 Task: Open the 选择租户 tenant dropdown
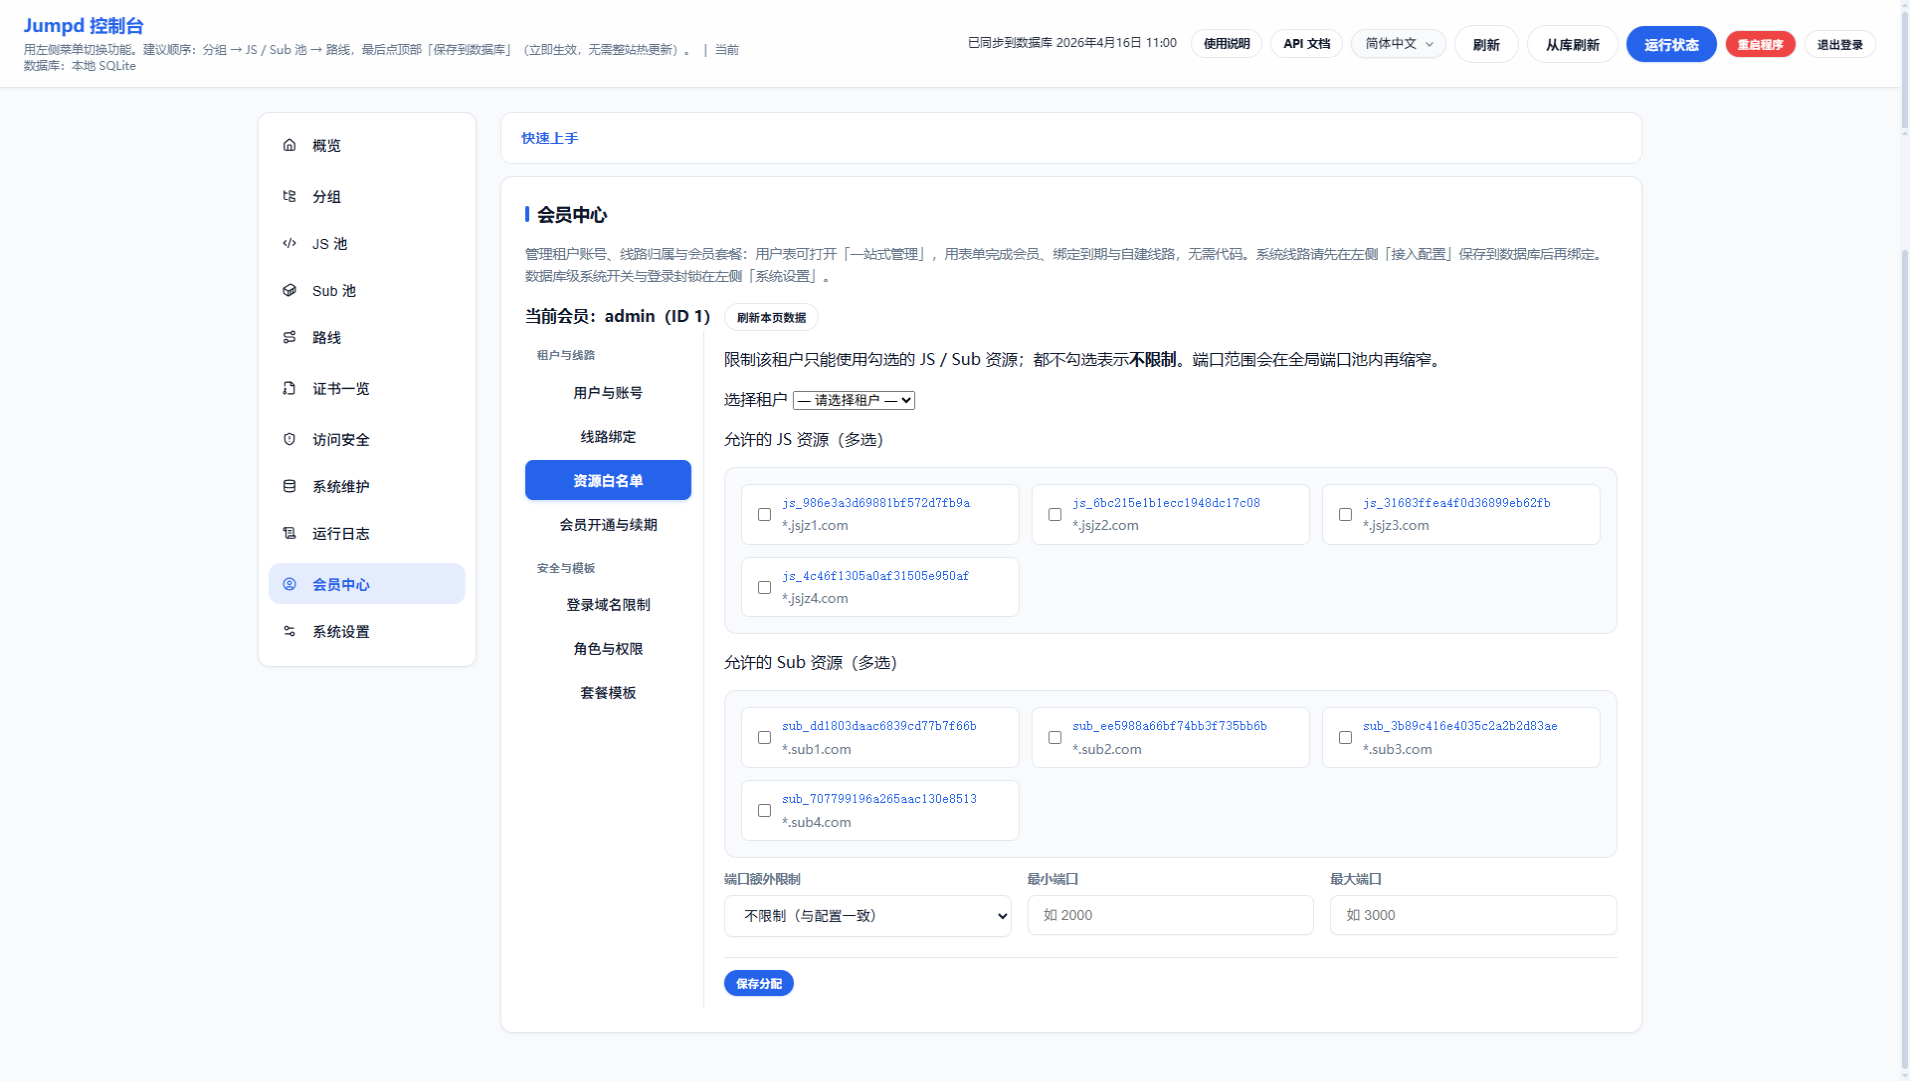pyautogui.click(x=853, y=400)
